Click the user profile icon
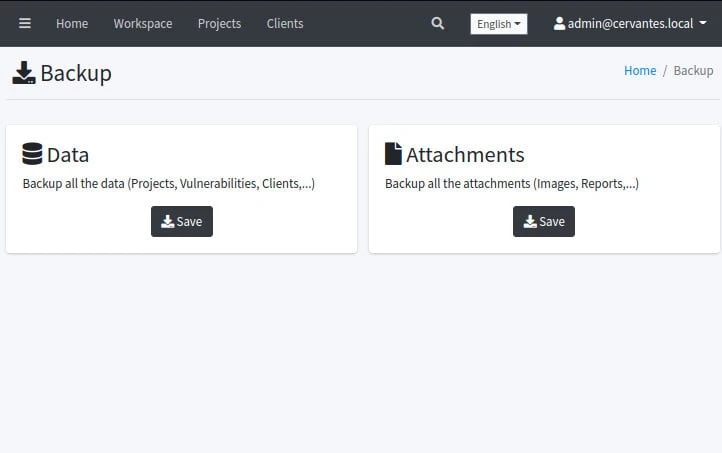Image resolution: width=722 pixels, height=453 pixels. [x=559, y=23]
